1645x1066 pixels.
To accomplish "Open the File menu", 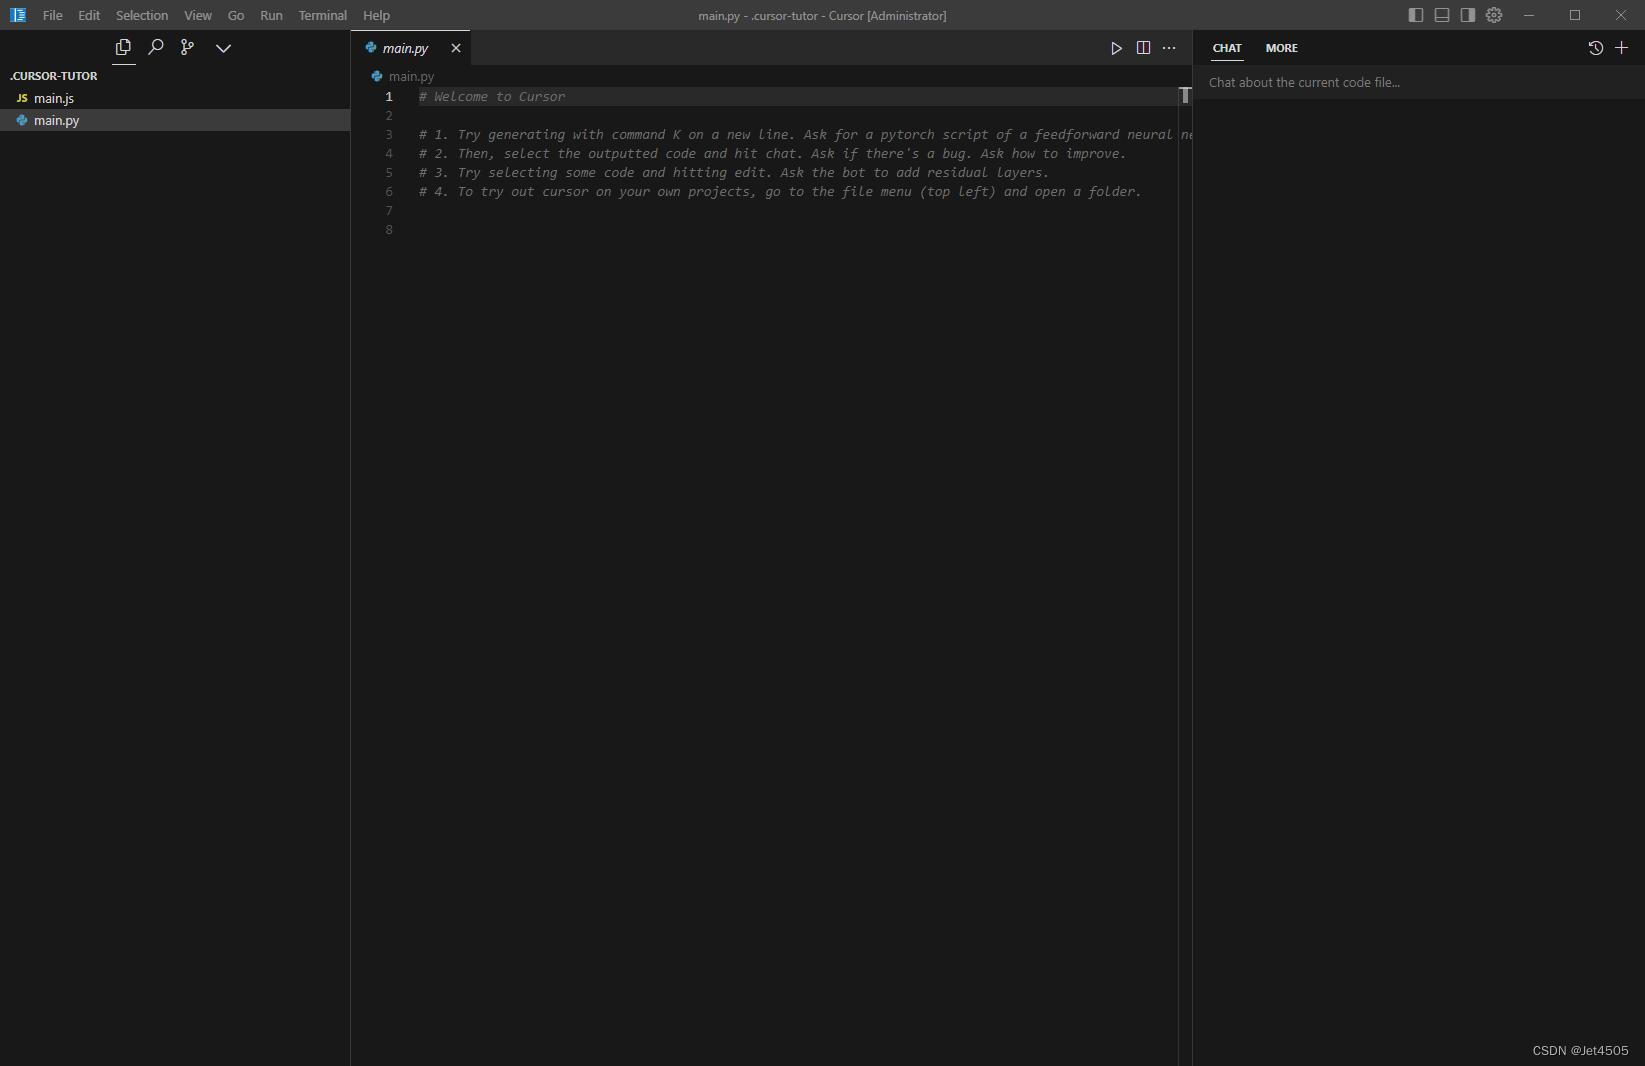I will click(x=52, y=15).
